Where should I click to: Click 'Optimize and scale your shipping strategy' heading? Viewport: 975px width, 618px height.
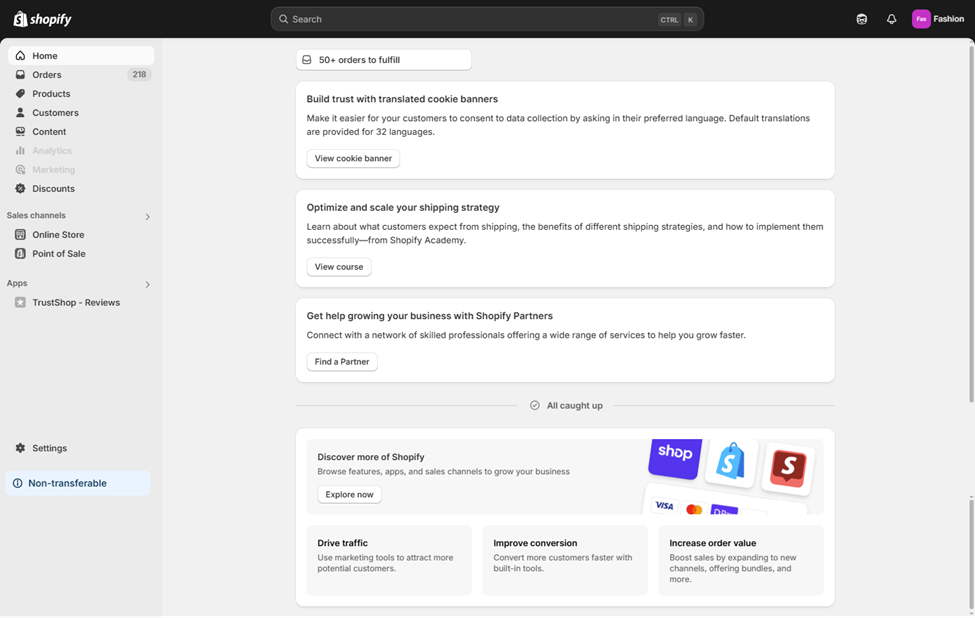tap(403, 207)
